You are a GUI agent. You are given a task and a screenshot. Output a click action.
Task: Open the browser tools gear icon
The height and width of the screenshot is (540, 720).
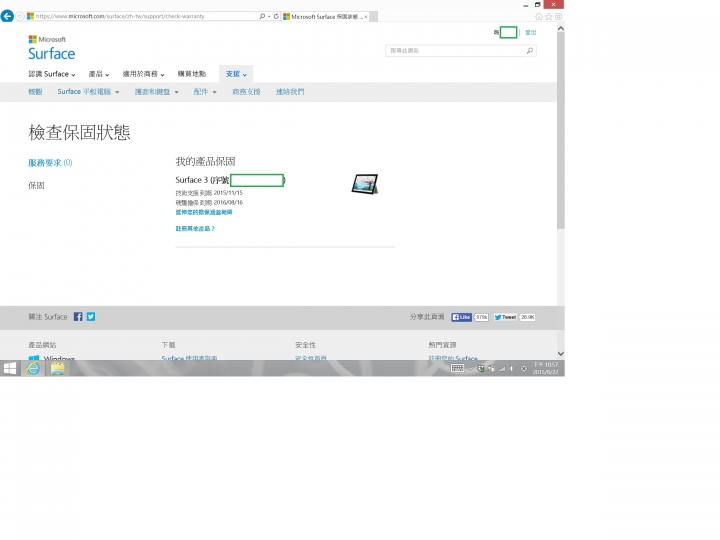[x=558, y=17]
